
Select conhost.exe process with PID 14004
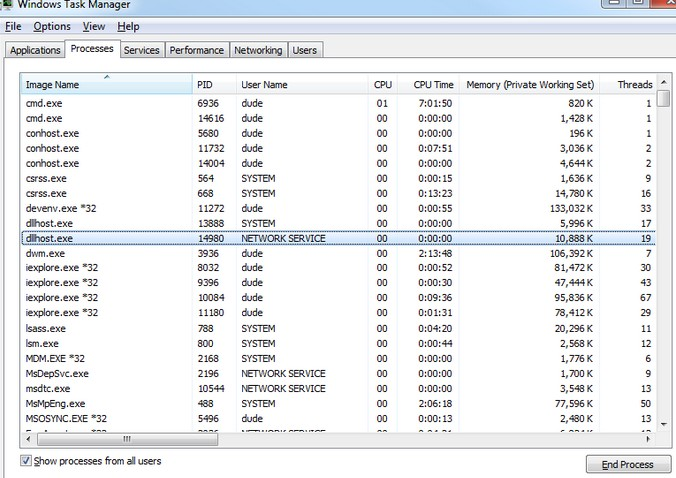[338, 164]
